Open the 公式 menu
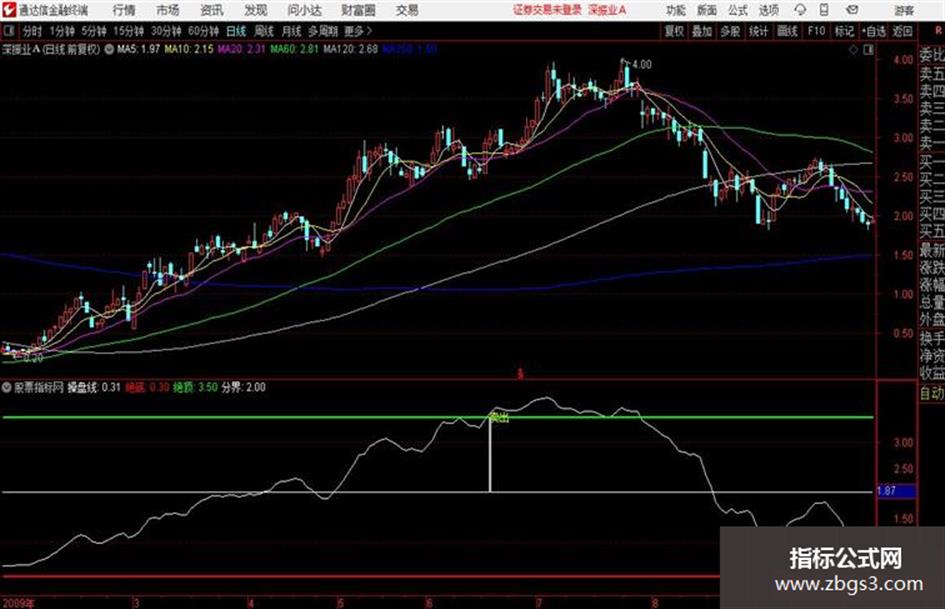This screenshot has width=945, height=609. (x=738, y=10)
